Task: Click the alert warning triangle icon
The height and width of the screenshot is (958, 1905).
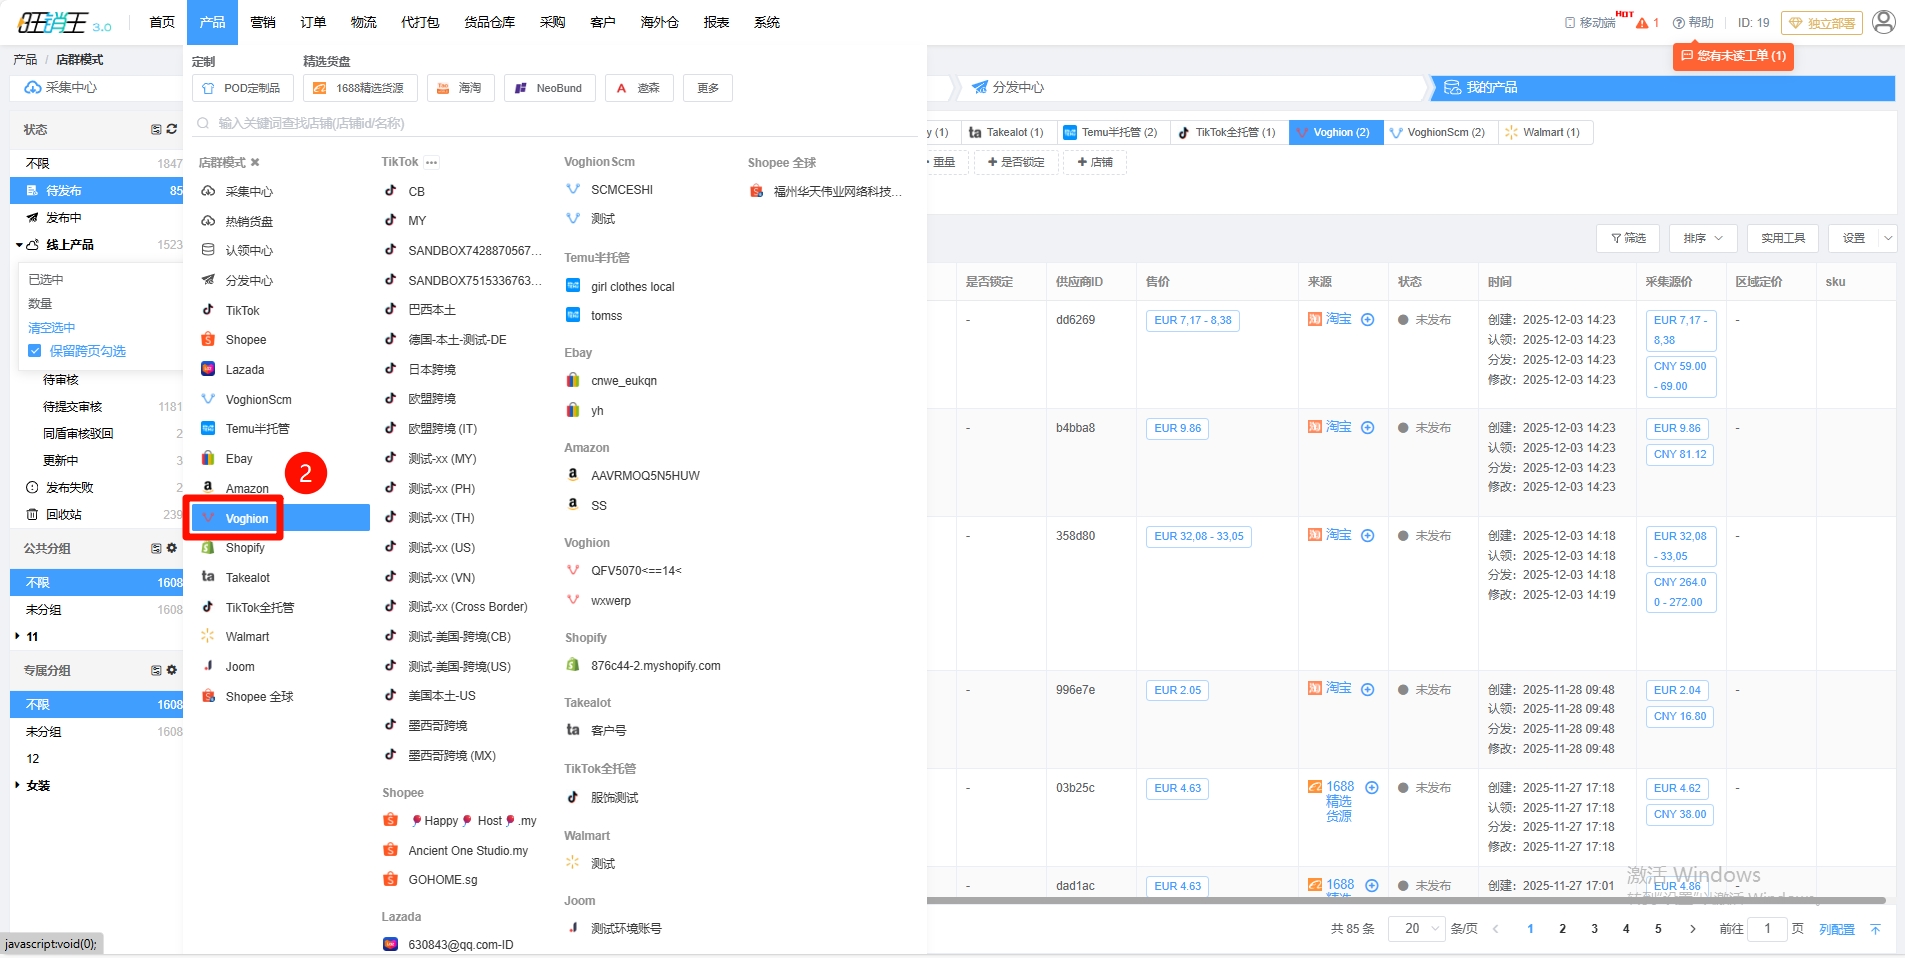Action: point(1642,23)
